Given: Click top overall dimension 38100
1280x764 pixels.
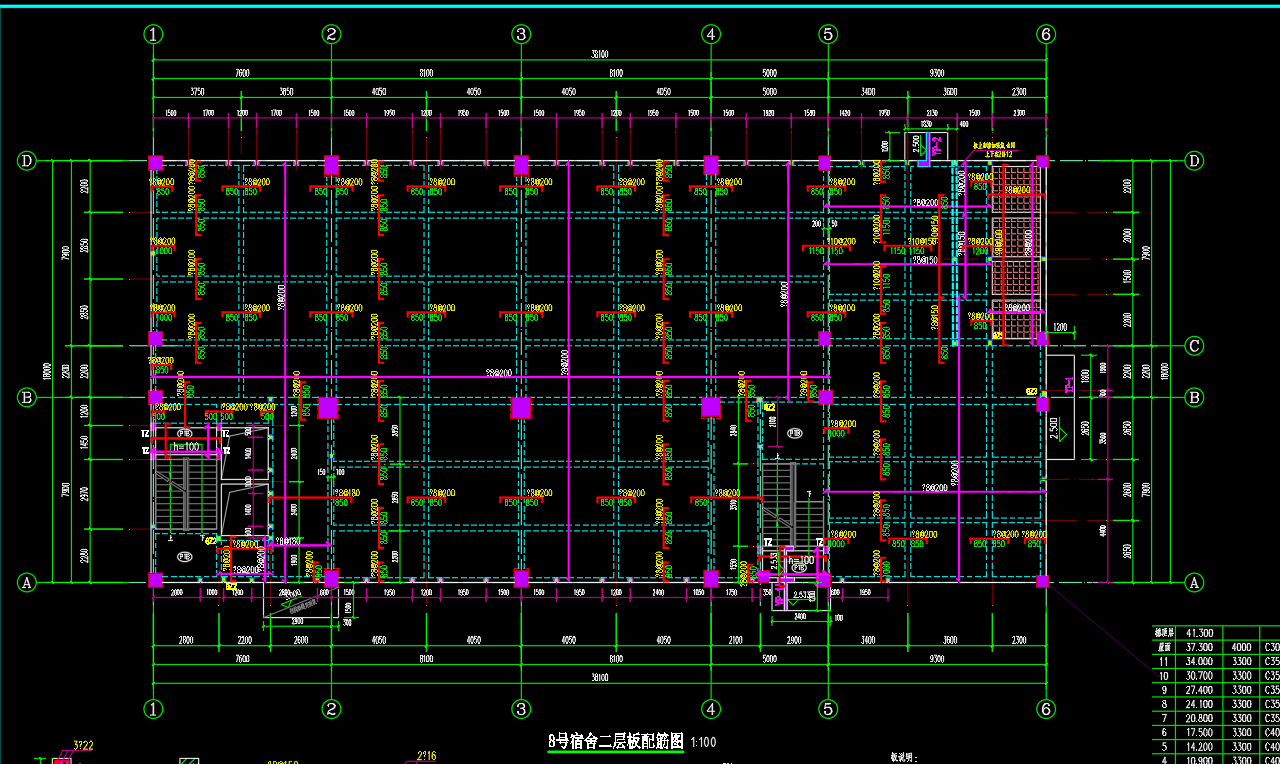Looking at the screenshot, I should 599,55.
